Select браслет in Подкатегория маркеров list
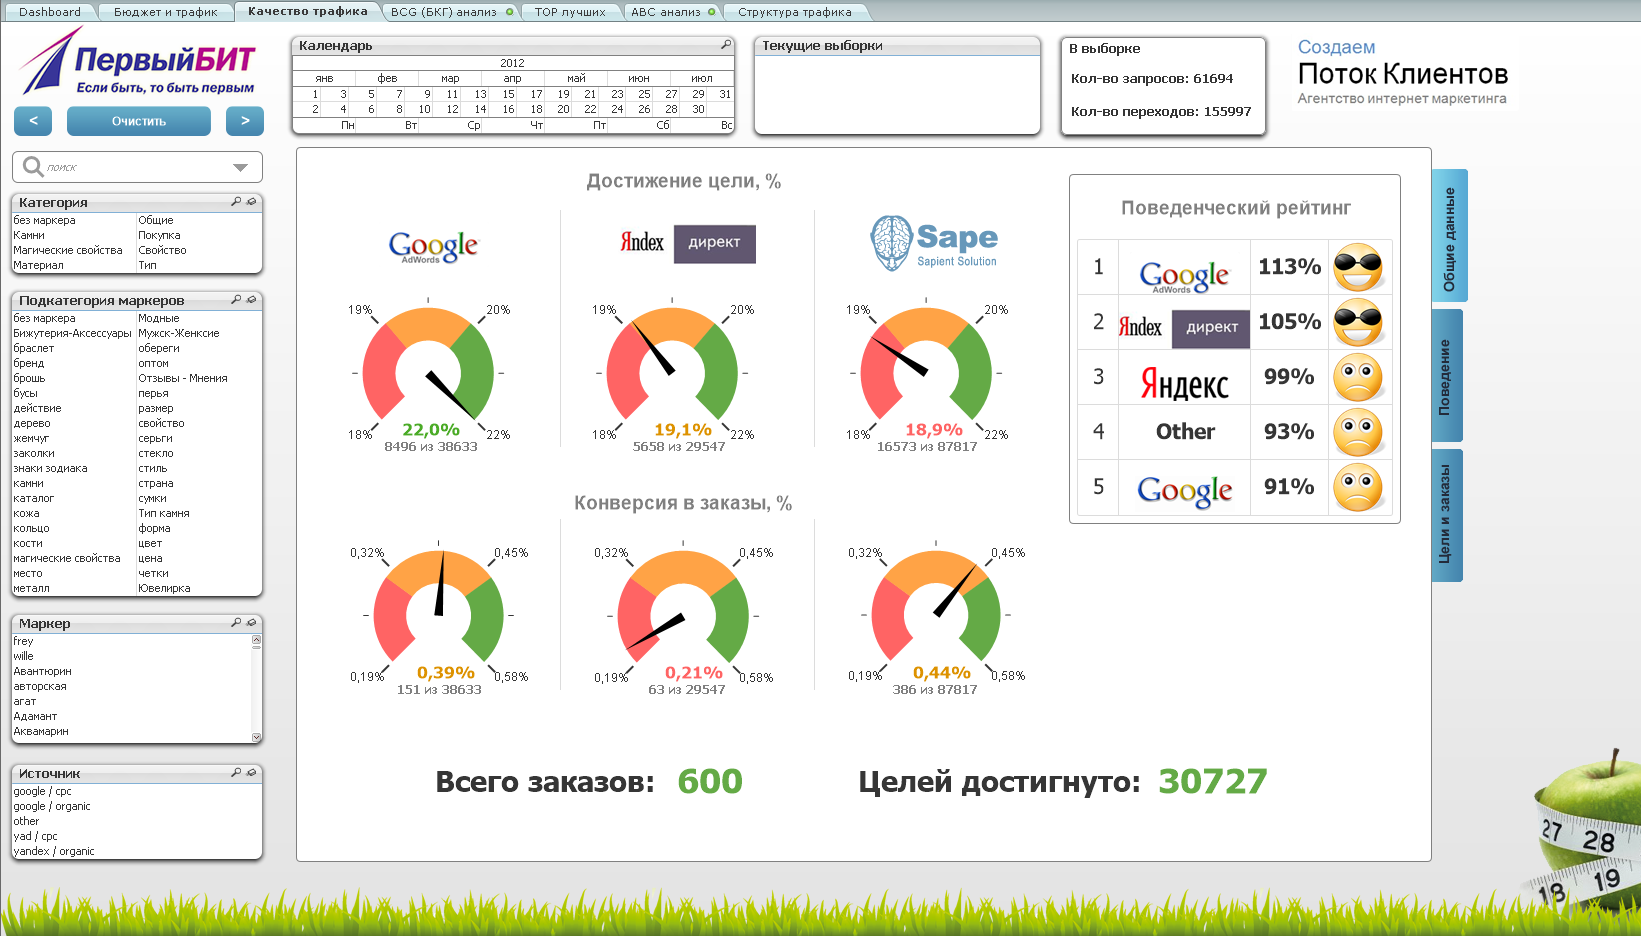The image size is (1641, 936). (74, 348)
